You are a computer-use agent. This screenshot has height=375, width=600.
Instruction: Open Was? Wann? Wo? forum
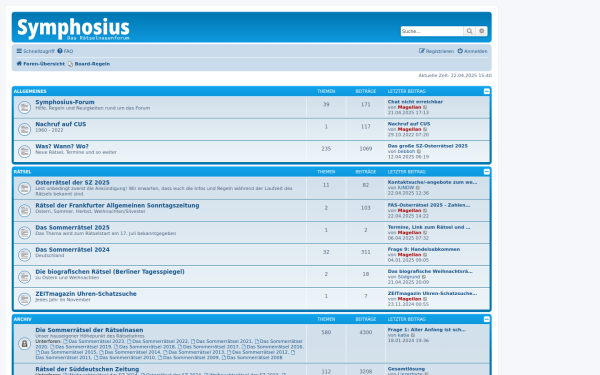click(62, 146)
